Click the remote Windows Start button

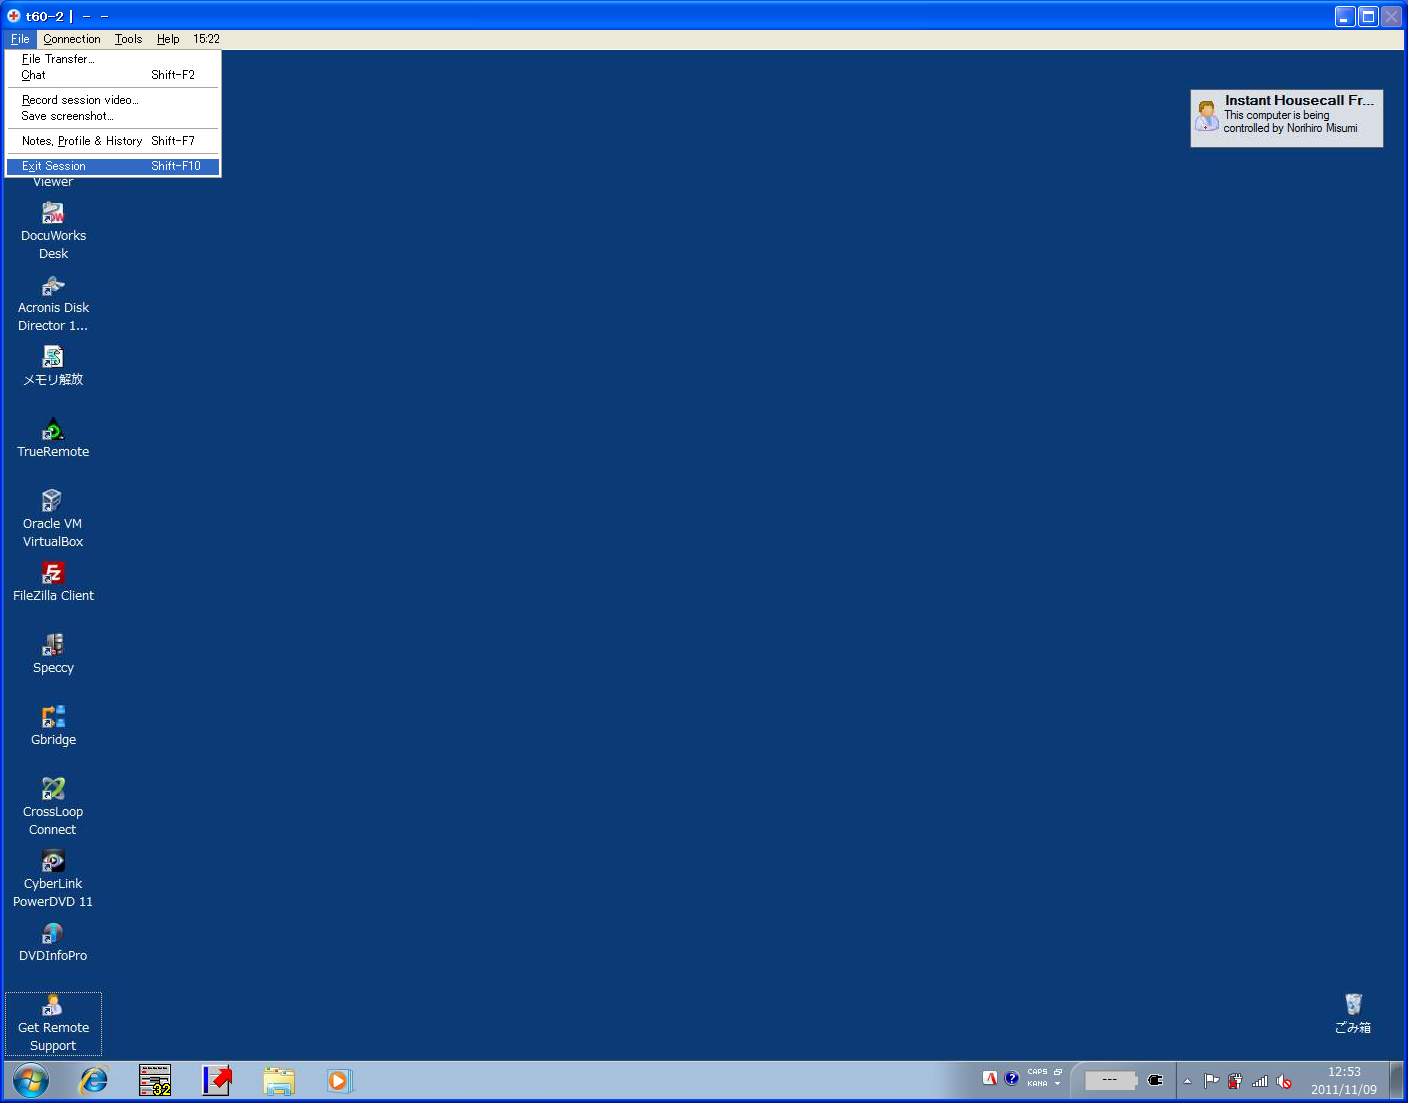31,1081
